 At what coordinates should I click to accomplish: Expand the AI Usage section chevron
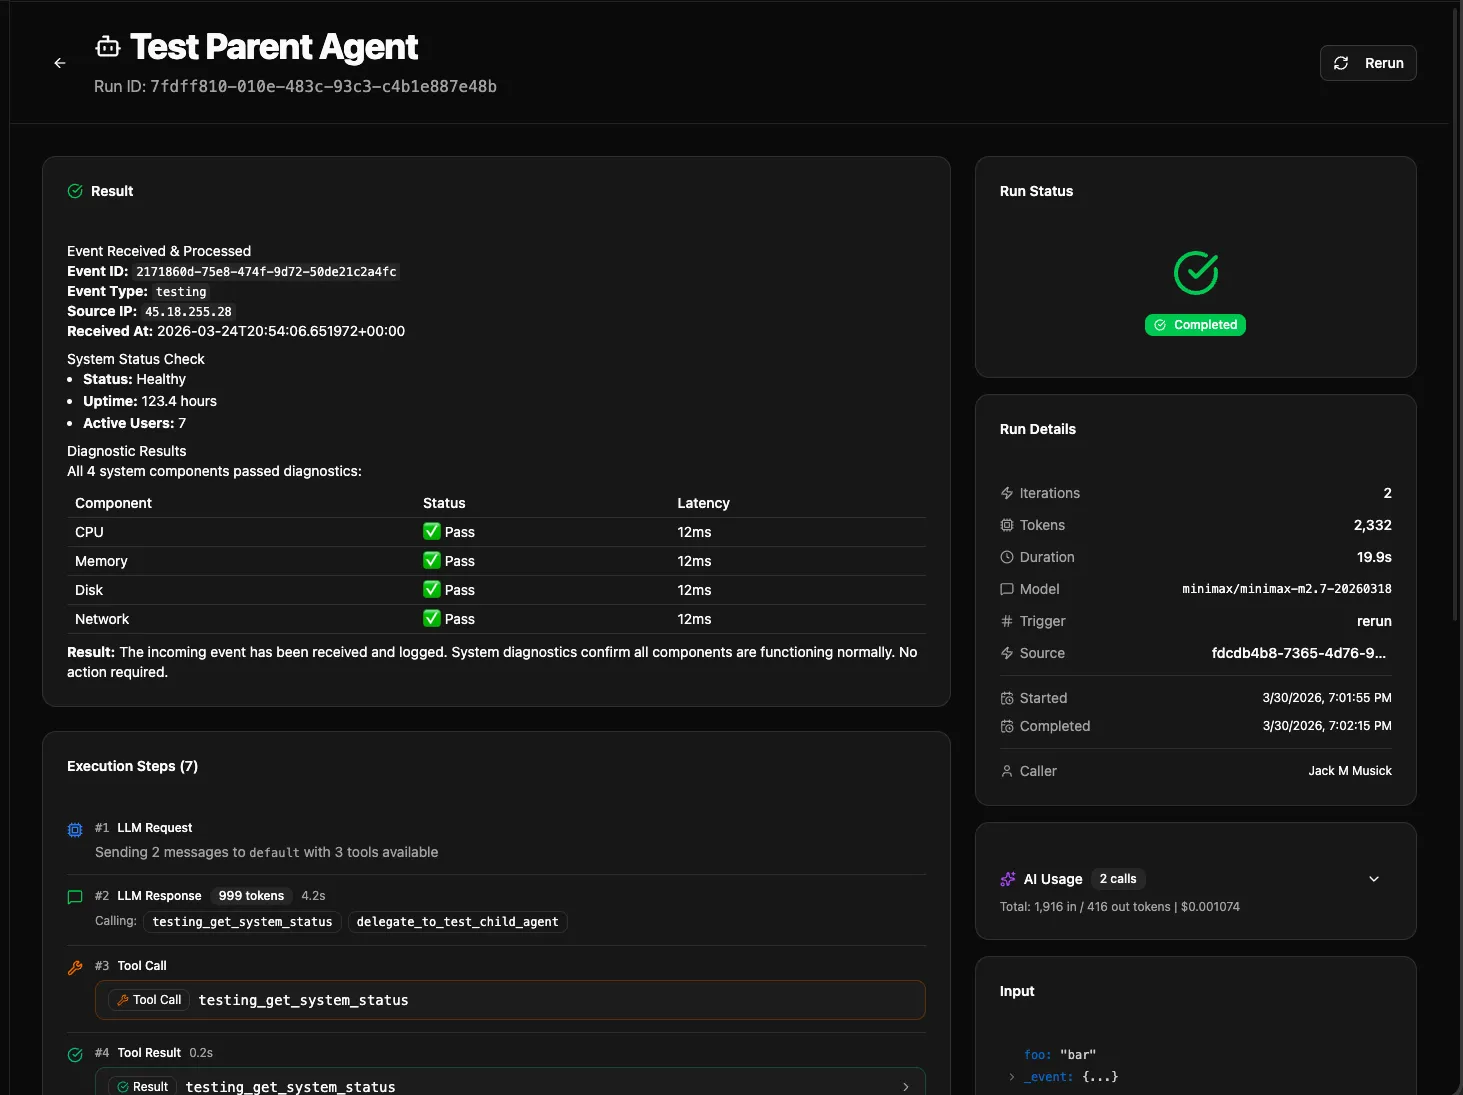click(x=1373, y=879)
